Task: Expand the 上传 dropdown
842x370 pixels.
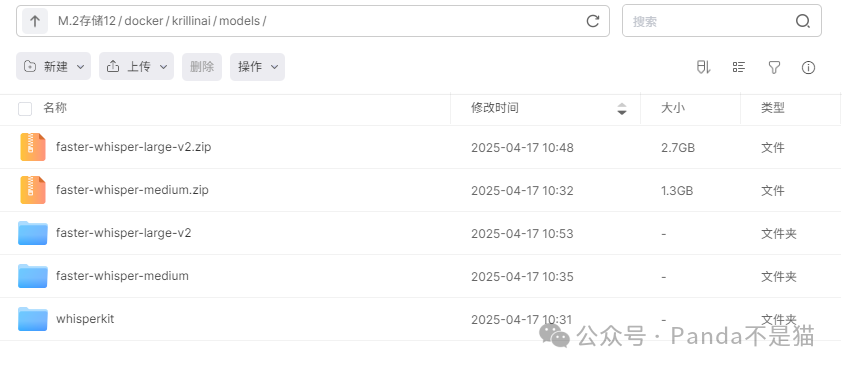Action: click(x=136, y=67)
